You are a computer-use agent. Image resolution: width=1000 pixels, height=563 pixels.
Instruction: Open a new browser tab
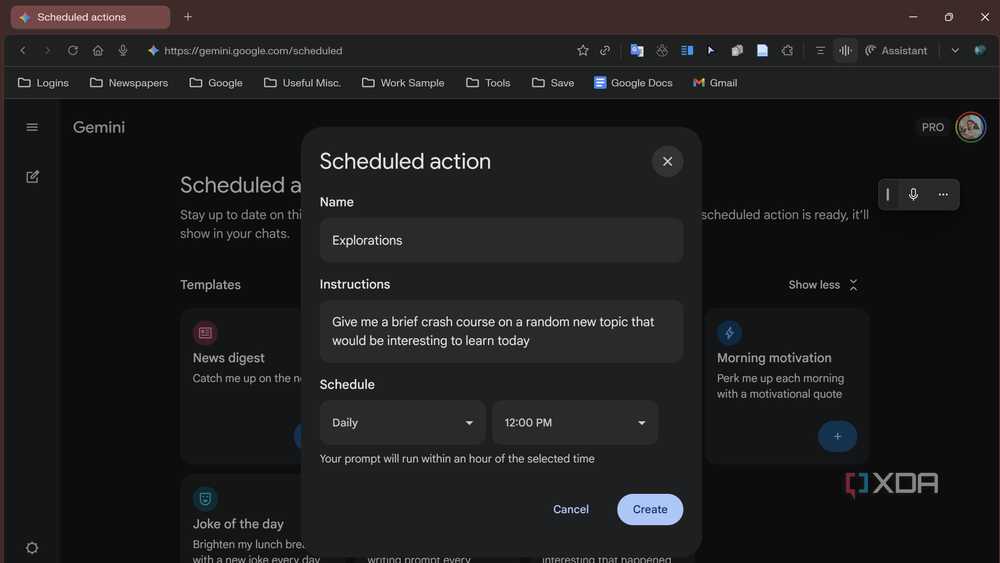tap(188, 17)
